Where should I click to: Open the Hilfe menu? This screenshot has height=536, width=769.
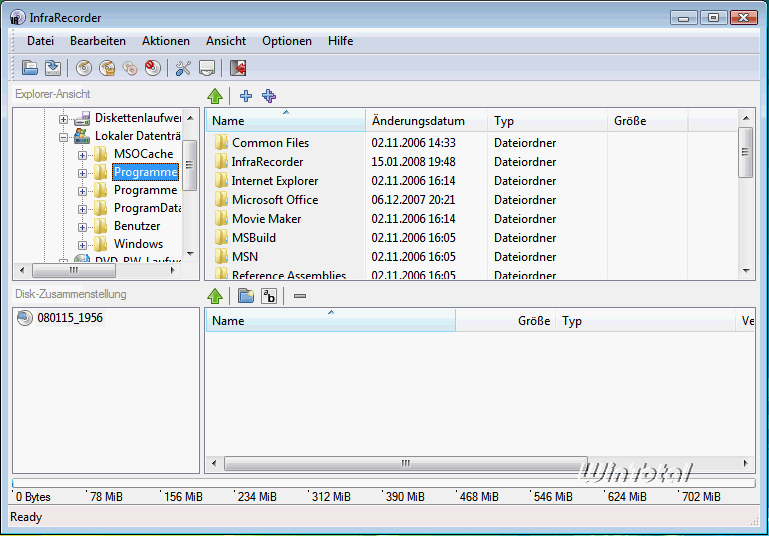point(340,41)
